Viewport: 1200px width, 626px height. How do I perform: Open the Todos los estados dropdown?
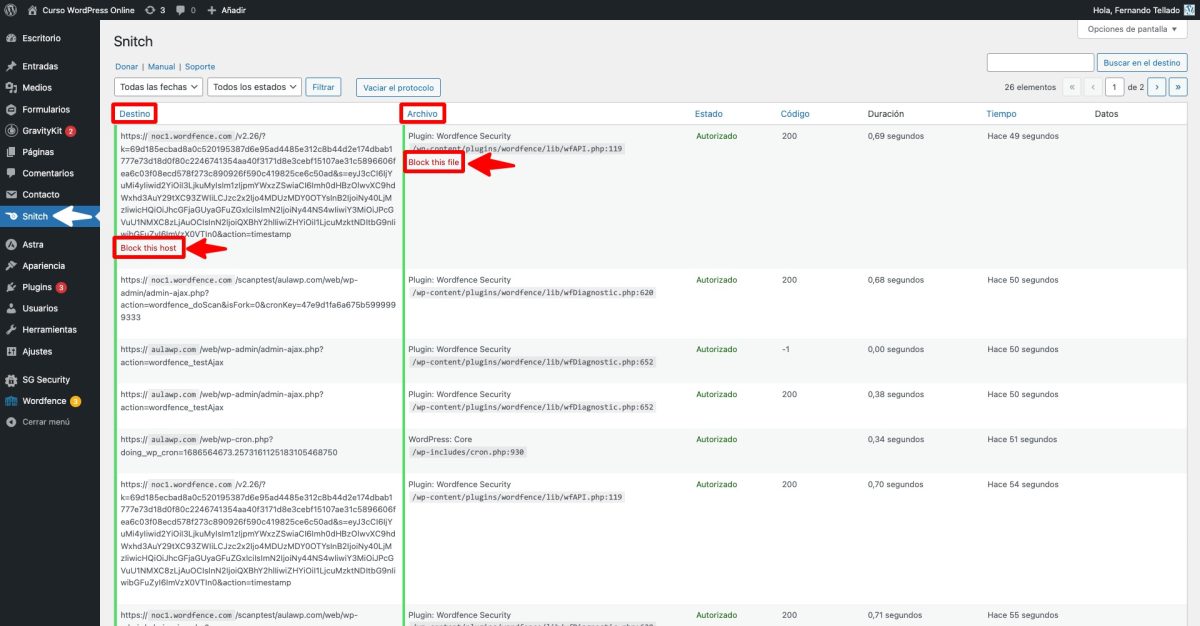click(254, 87)
